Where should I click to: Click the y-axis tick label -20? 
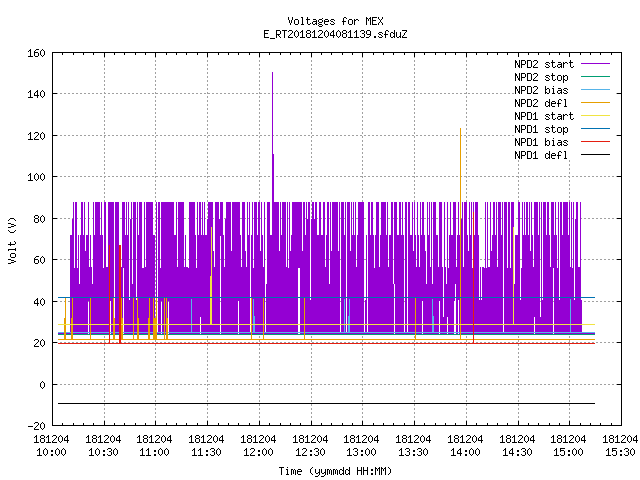36,426
